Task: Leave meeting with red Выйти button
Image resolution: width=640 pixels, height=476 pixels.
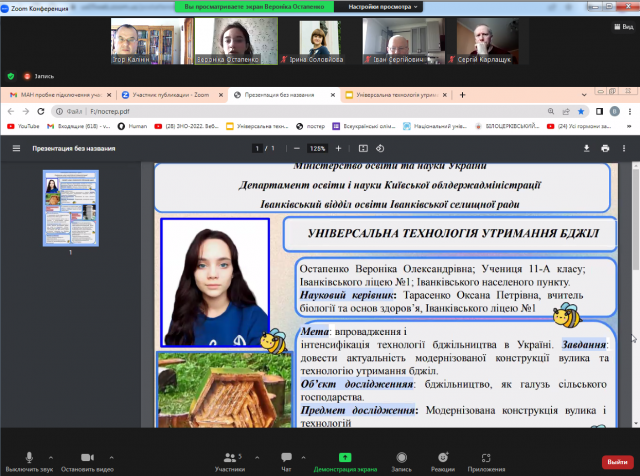Action: (616, 461)
